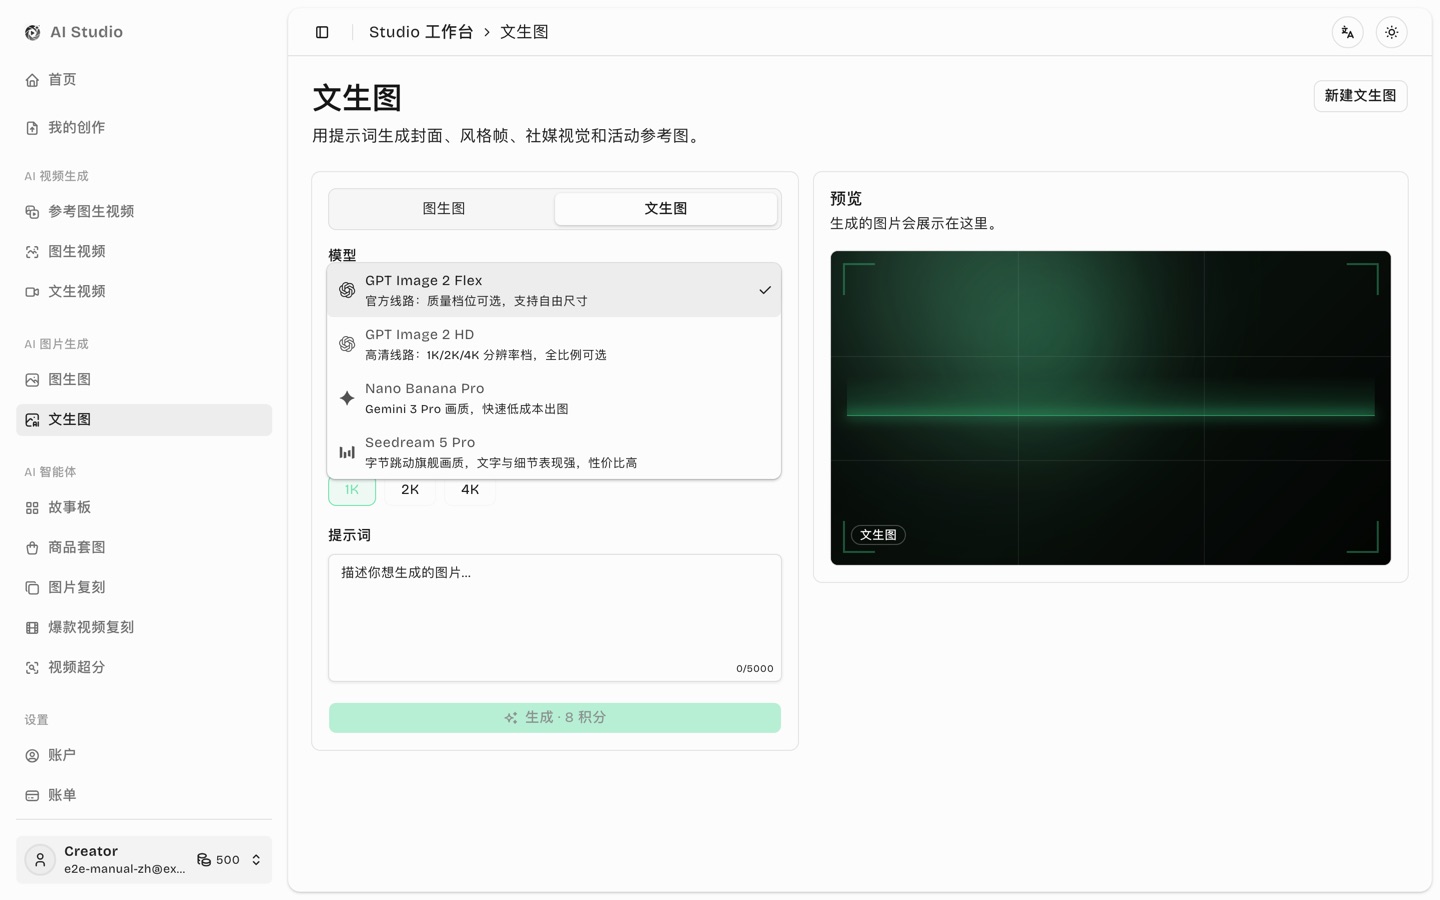Click the 生成 · 8 积分 button
Image resolution: width=1440 pixels, height=900 pixels.
pyautogui.click(x=554, y=718)
